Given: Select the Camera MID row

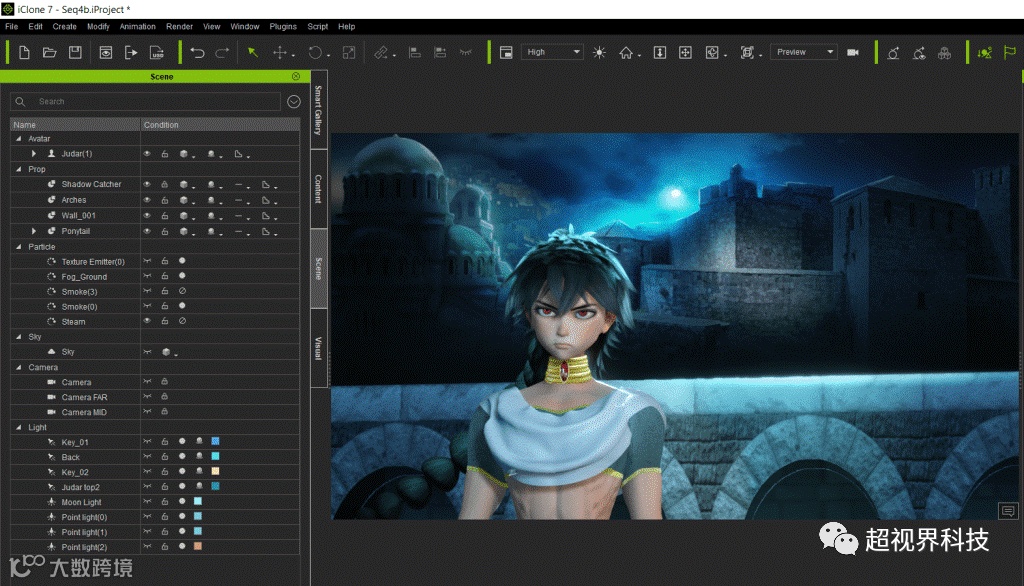Looking at the screenshot, I should [155, 412].
